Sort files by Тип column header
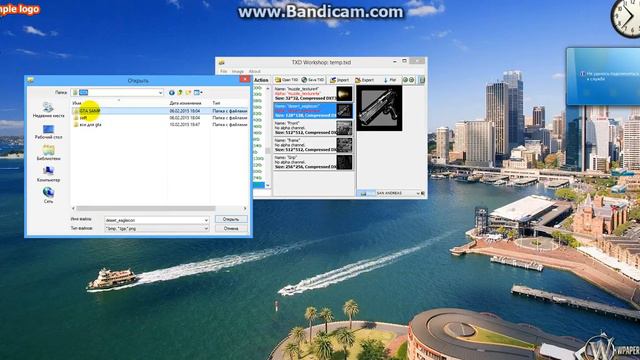640x360 pixels. (216, 103)
